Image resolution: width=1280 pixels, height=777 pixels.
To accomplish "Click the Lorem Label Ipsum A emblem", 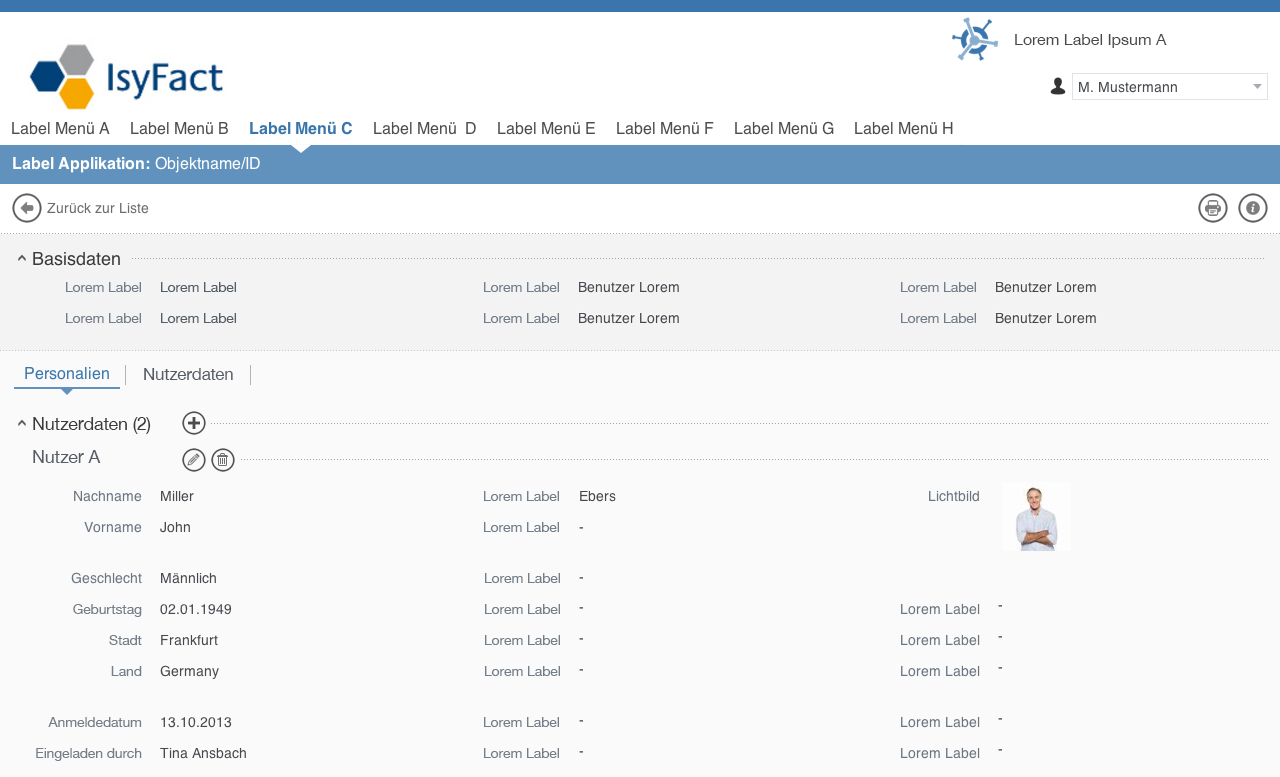I will pyautogui.click(x=974, y=40).
